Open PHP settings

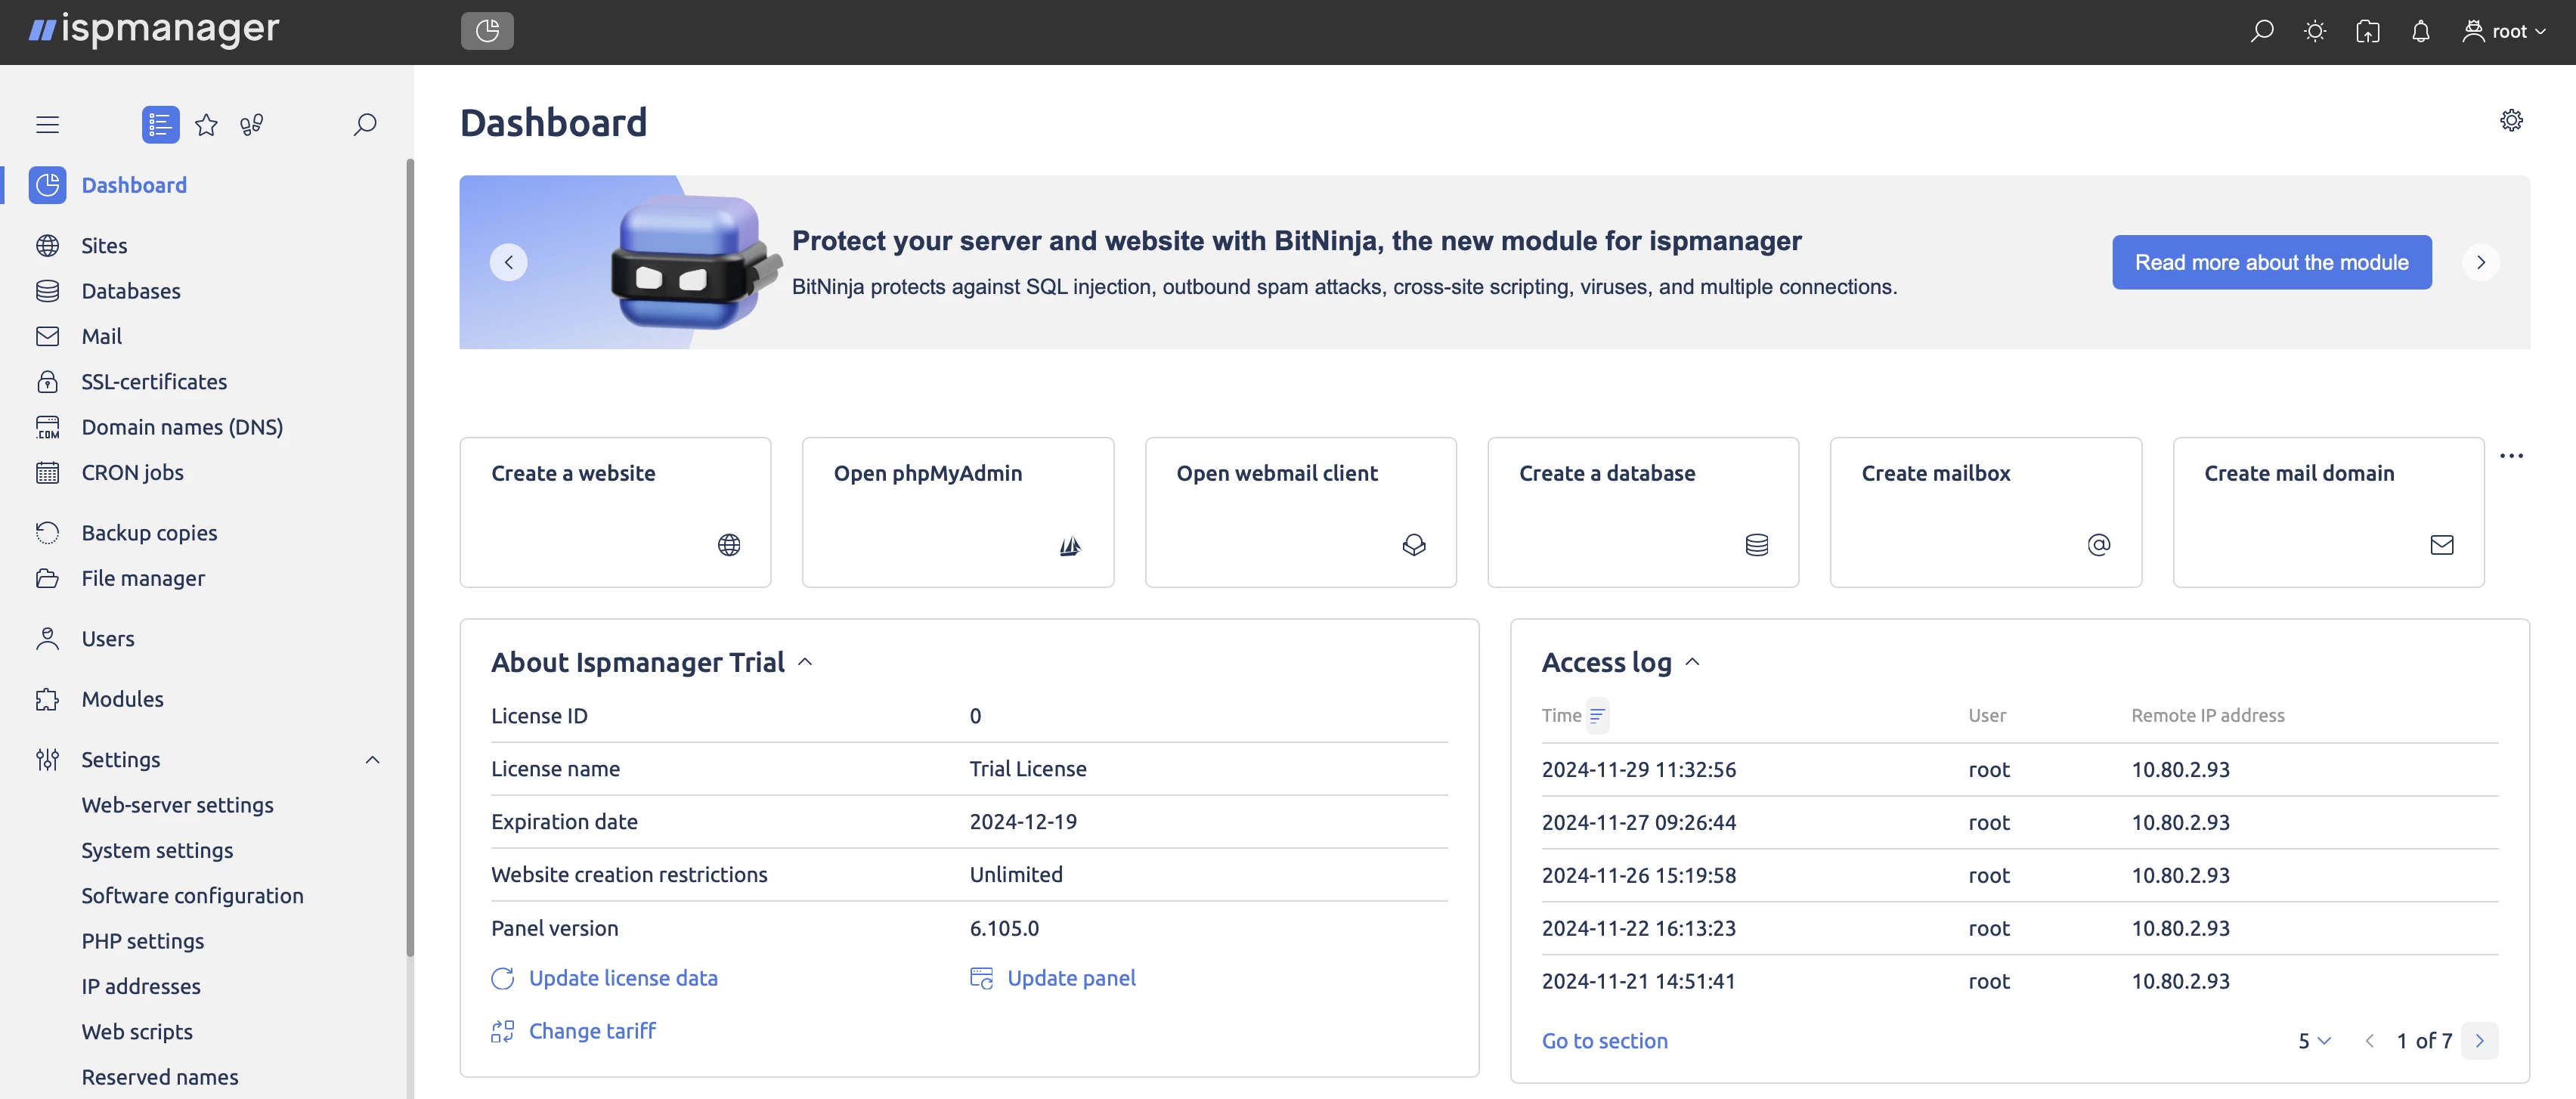[143, 941]
